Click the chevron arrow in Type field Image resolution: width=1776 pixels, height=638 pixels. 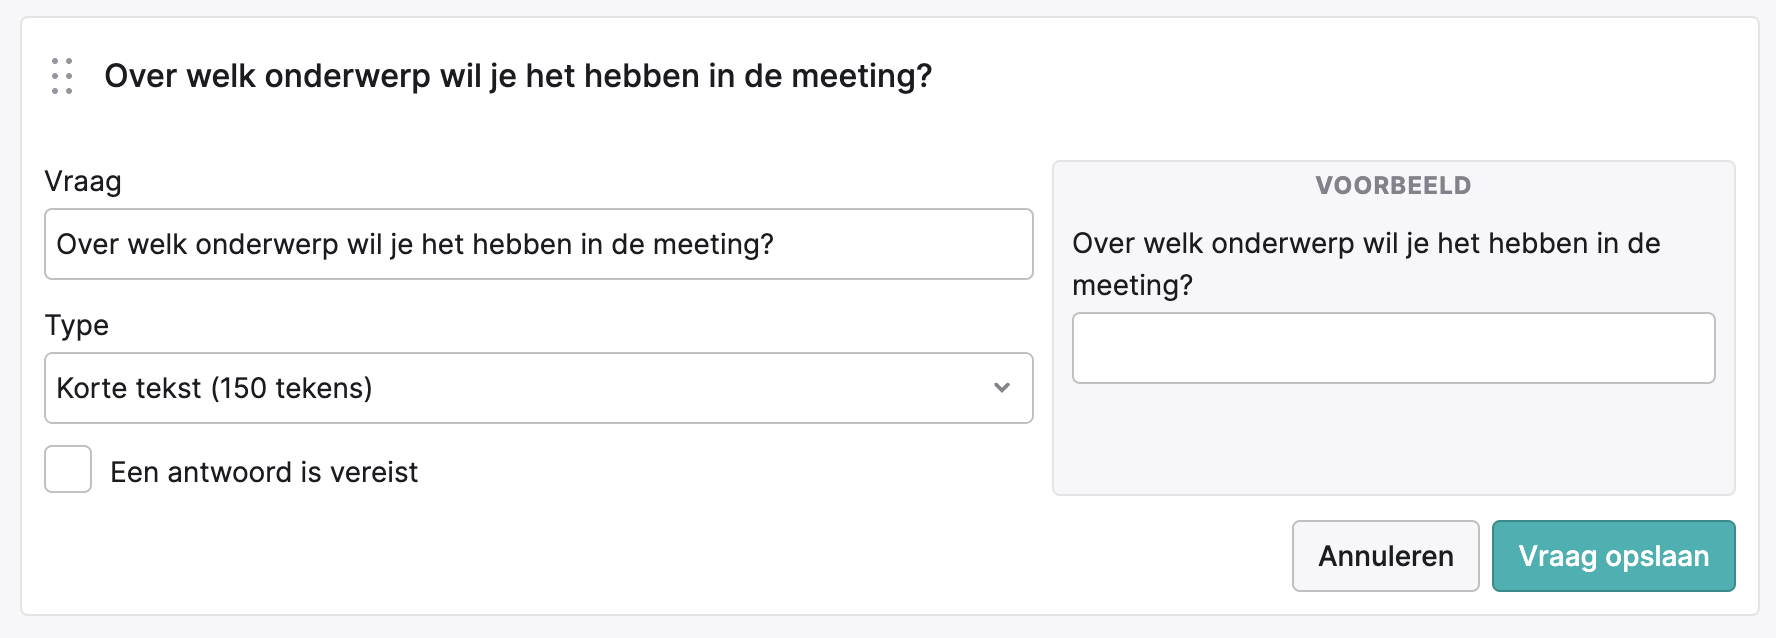pyautogui.click(x=1002, y=388)
